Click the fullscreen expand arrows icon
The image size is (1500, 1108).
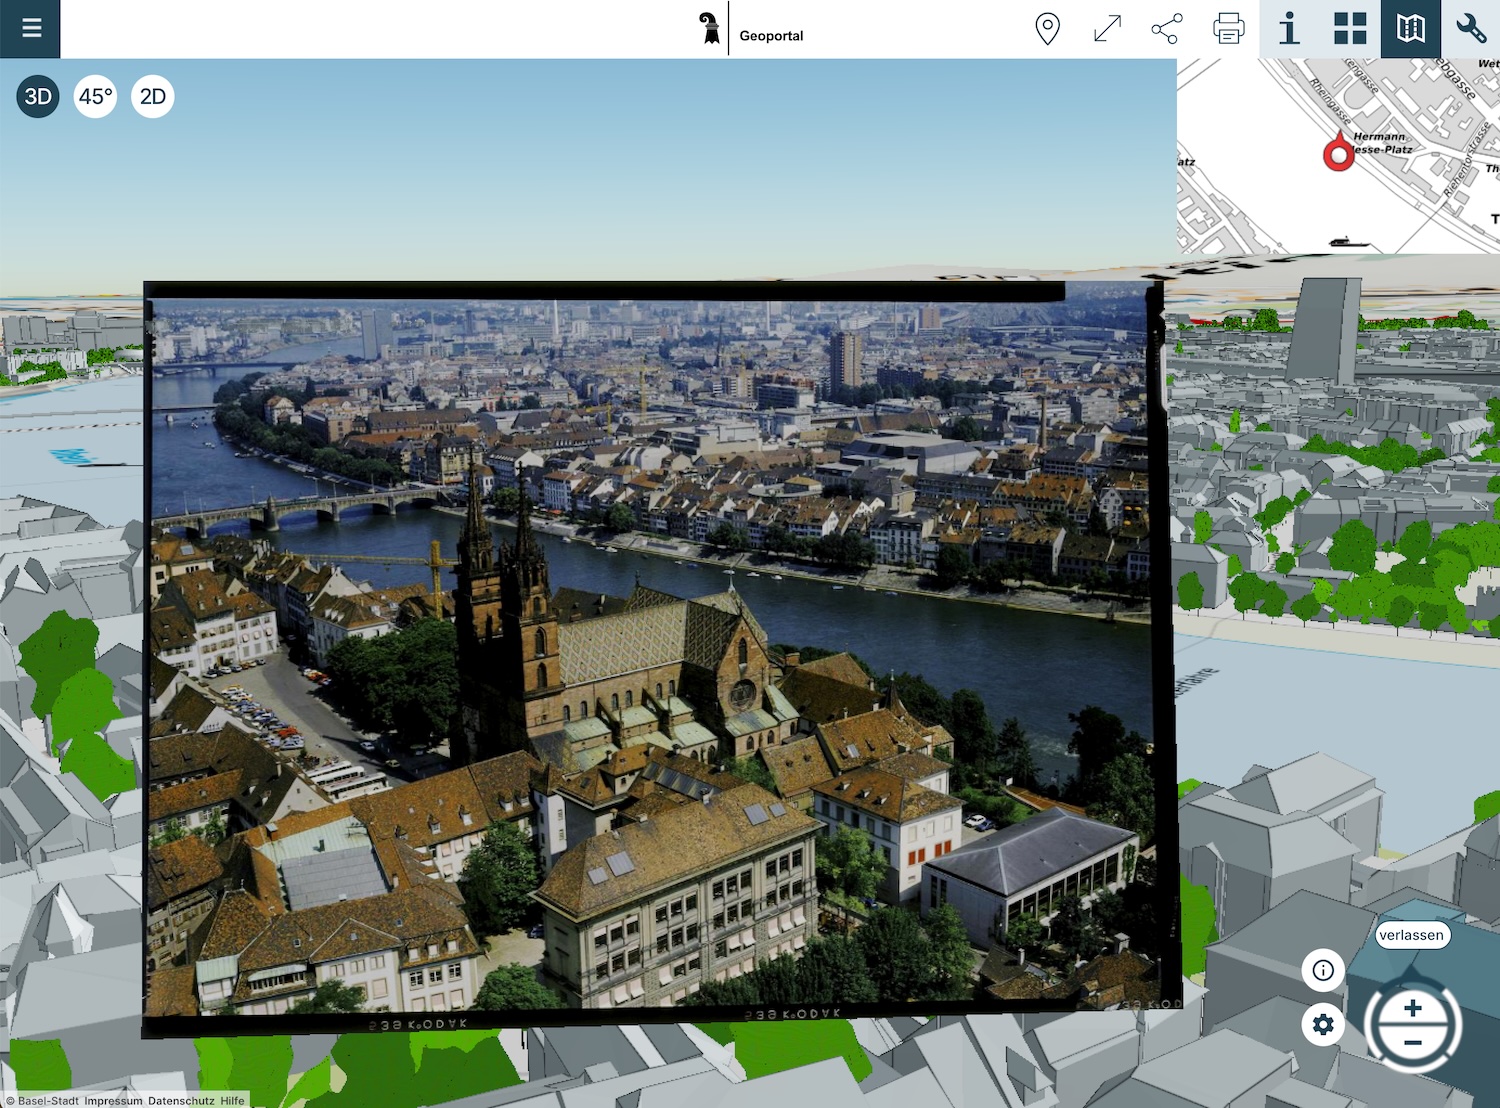1107,29
